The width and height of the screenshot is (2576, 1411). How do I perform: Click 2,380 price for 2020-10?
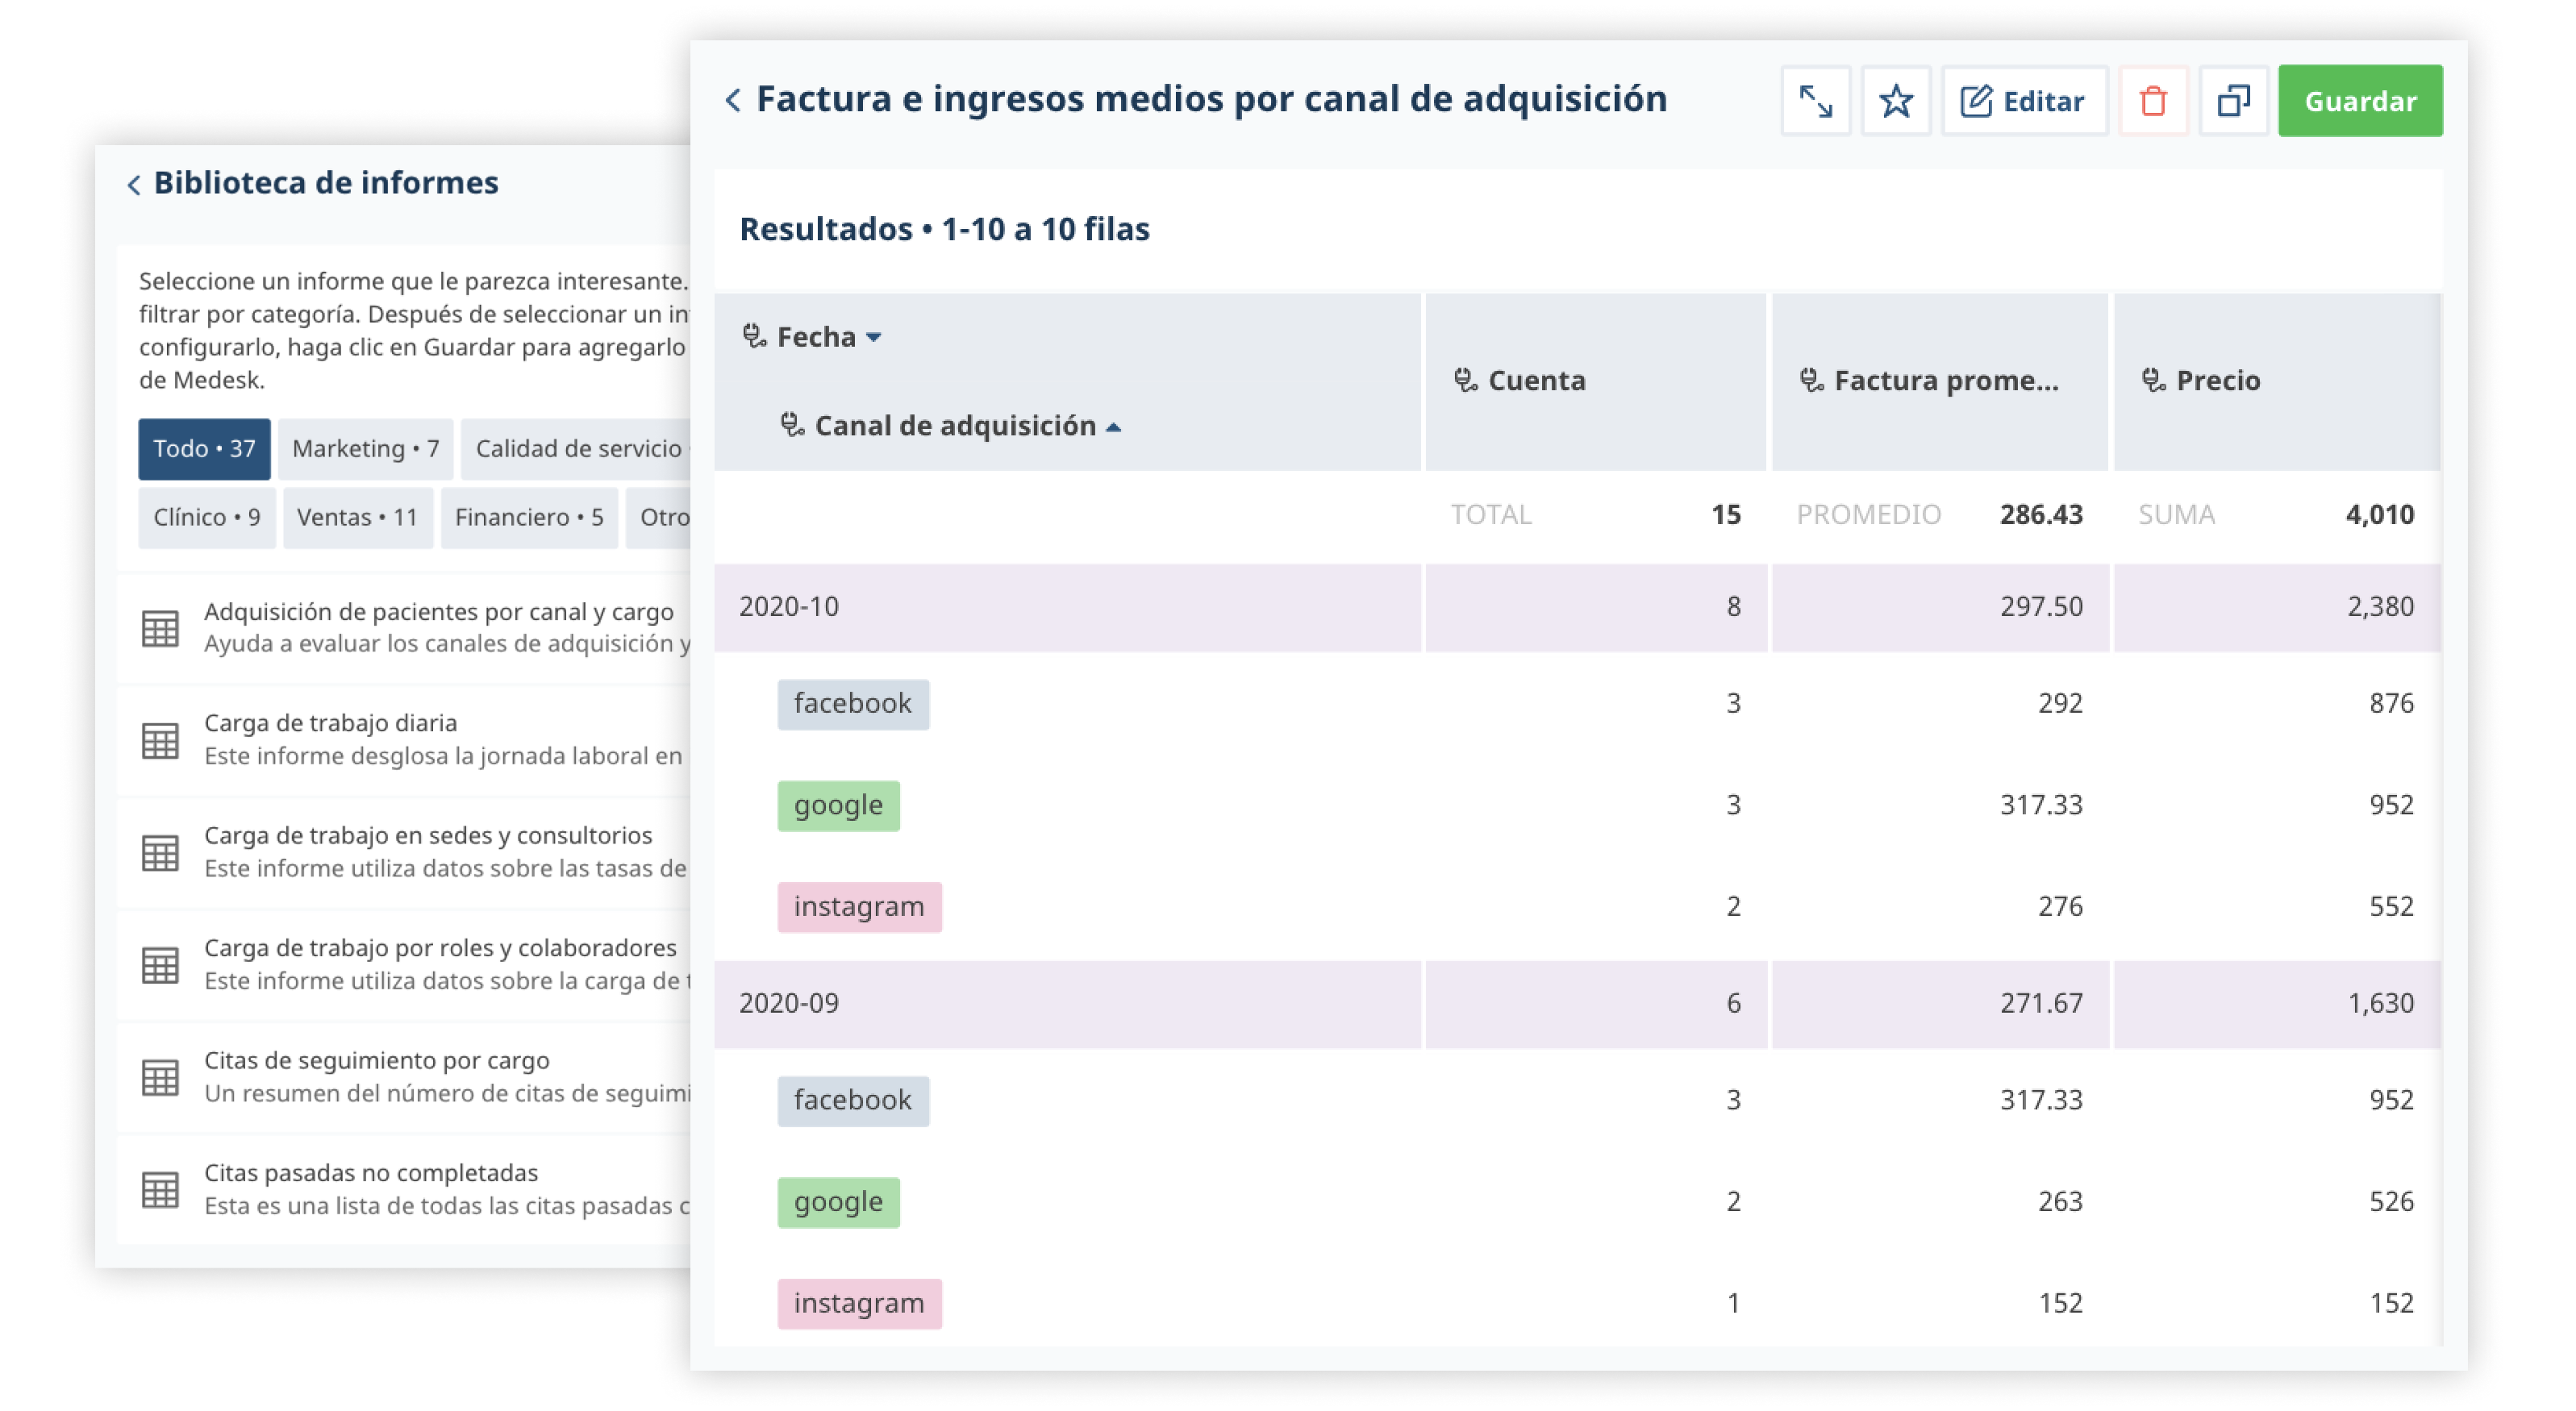coord(2380,608)
